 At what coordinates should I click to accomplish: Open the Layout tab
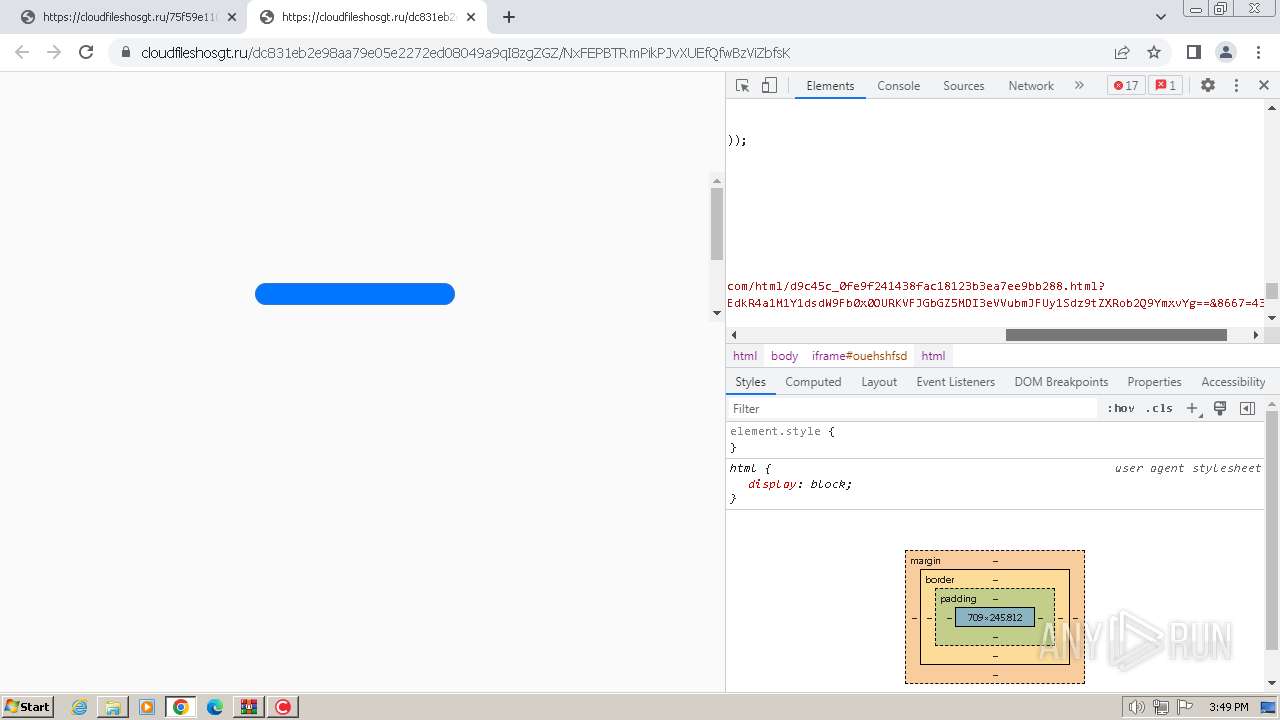tap(879, 382)
